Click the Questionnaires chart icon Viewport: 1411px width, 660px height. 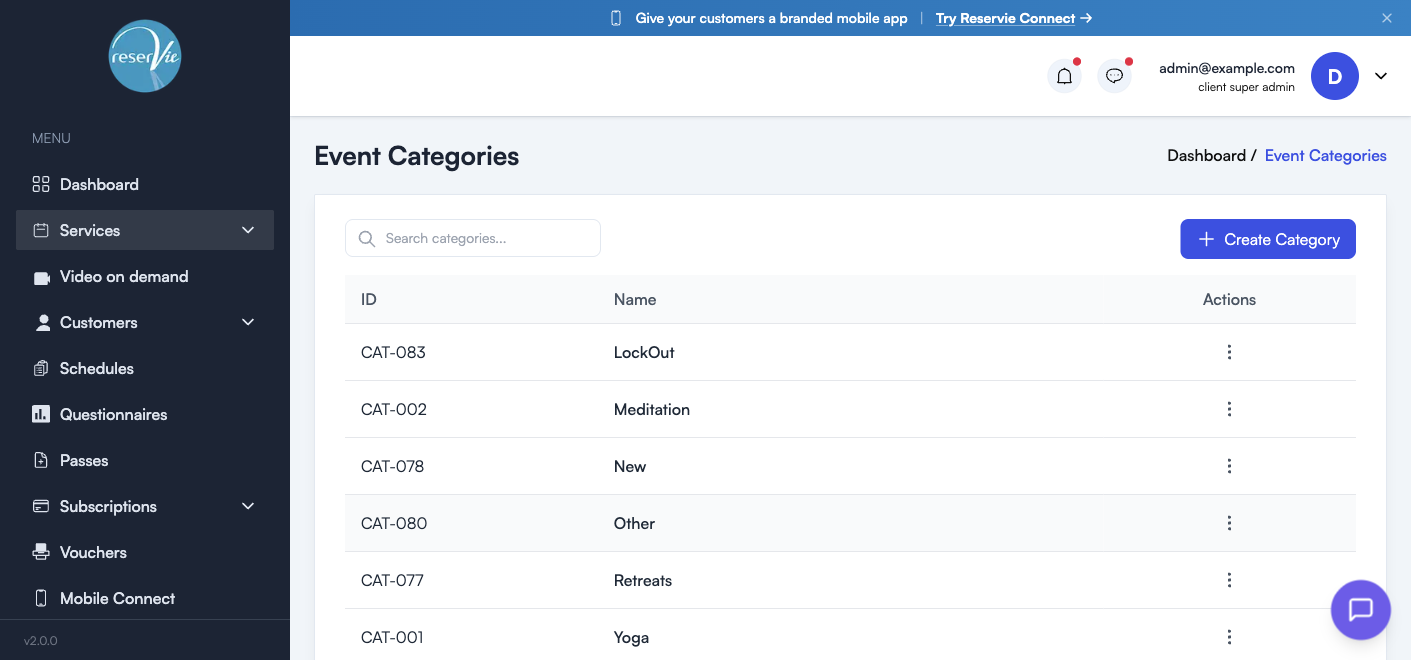[x=41, y=414]
